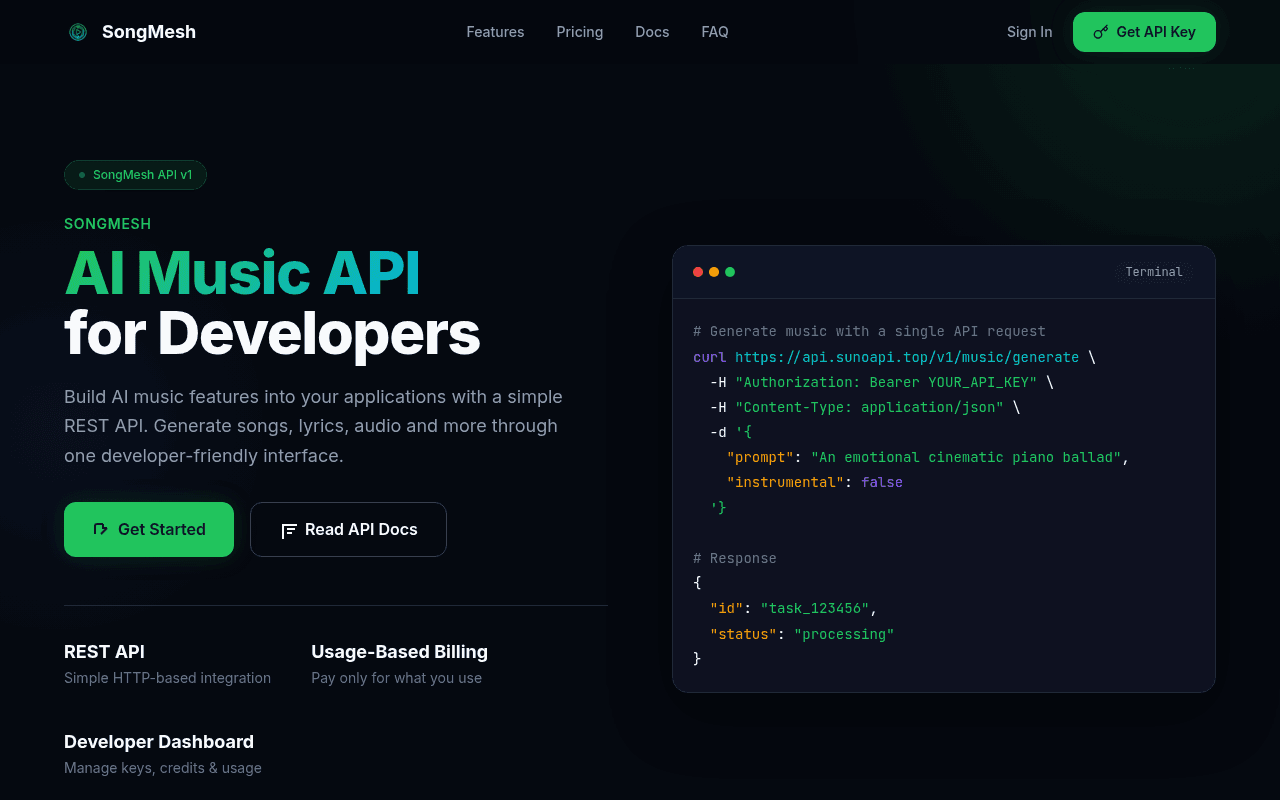Viewport: 1280px width, 800px height.
Task: Click the "# Generate music" comment line
Action: 869,331
